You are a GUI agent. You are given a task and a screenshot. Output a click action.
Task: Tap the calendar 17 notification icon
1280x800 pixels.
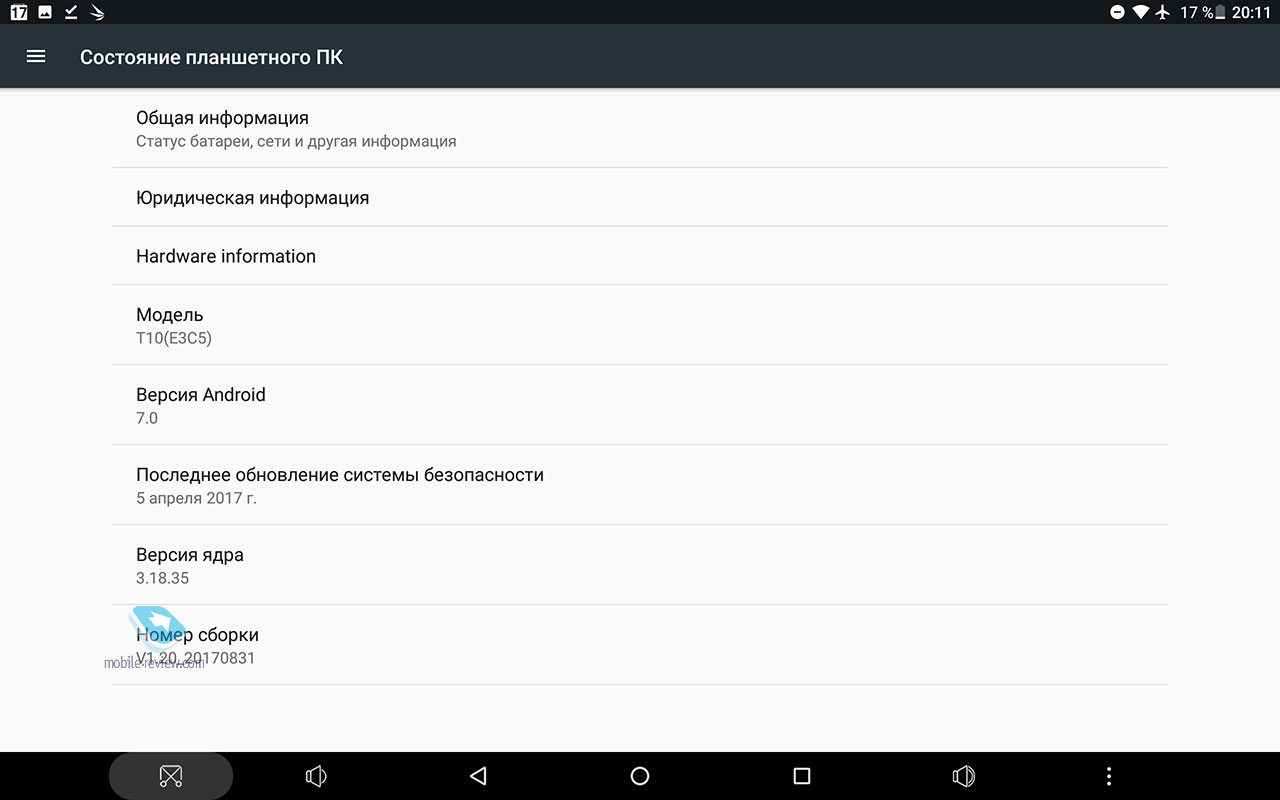point(19,12)
